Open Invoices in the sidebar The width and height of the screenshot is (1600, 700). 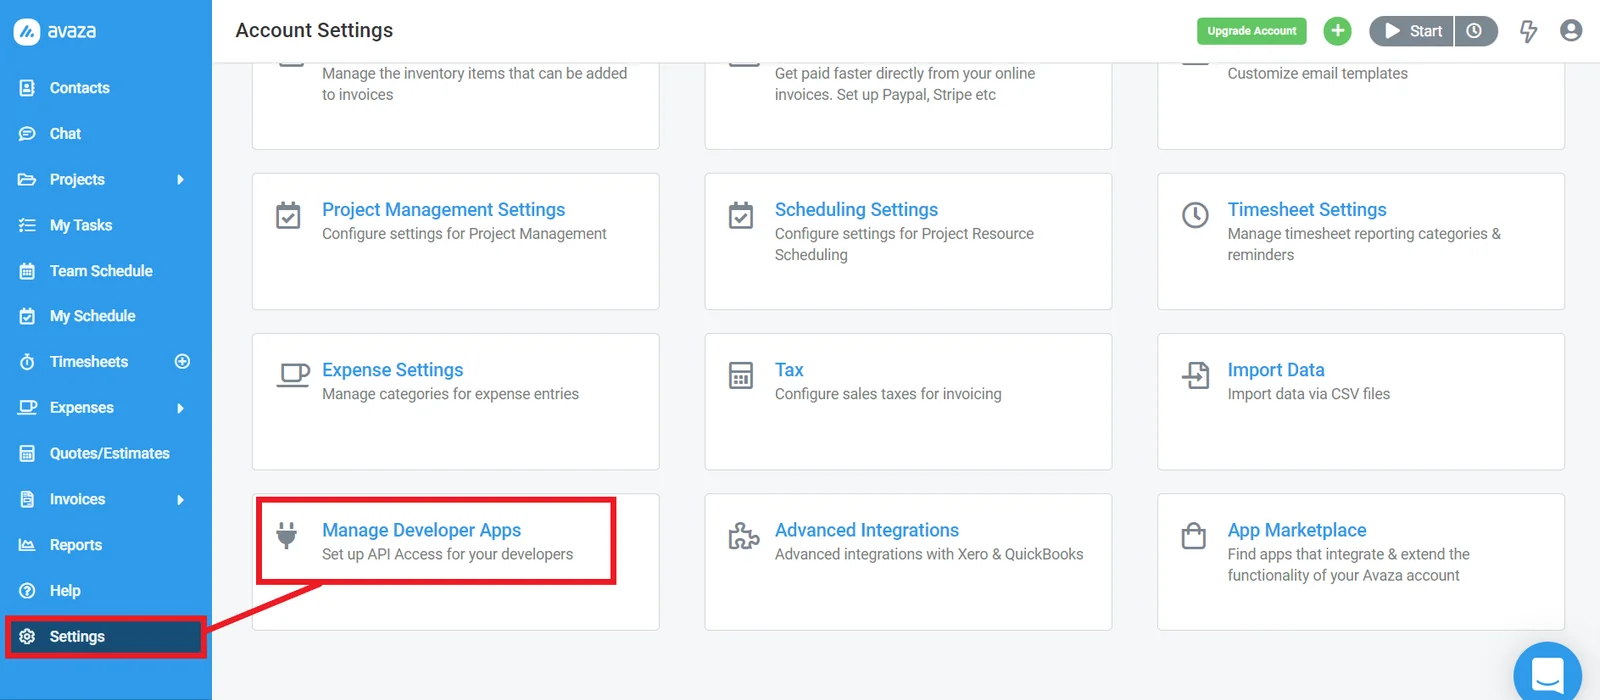coord(77,499)
